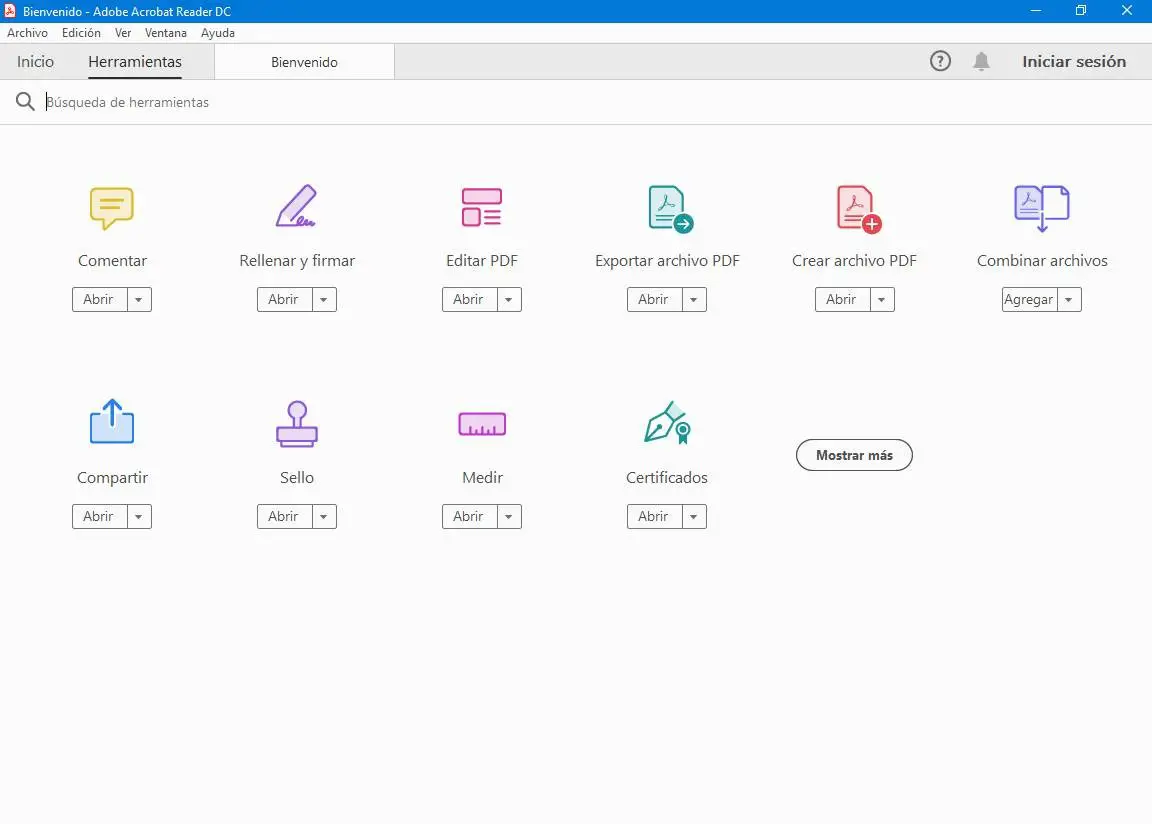The width and height of the screenshot is (1152, 824).
Task: Click Abrir under Comentar
Action: tap(99, 300)
